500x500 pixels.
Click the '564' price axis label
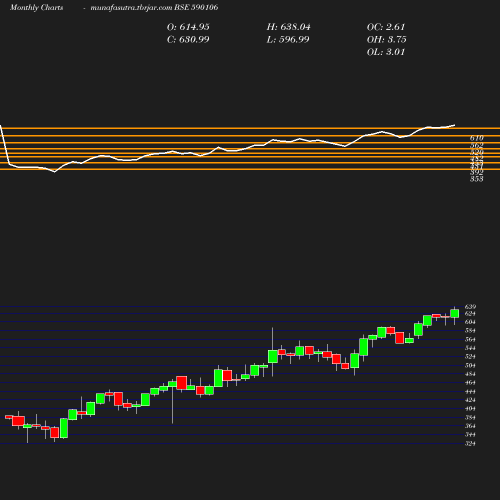click(x=470, y=339)
